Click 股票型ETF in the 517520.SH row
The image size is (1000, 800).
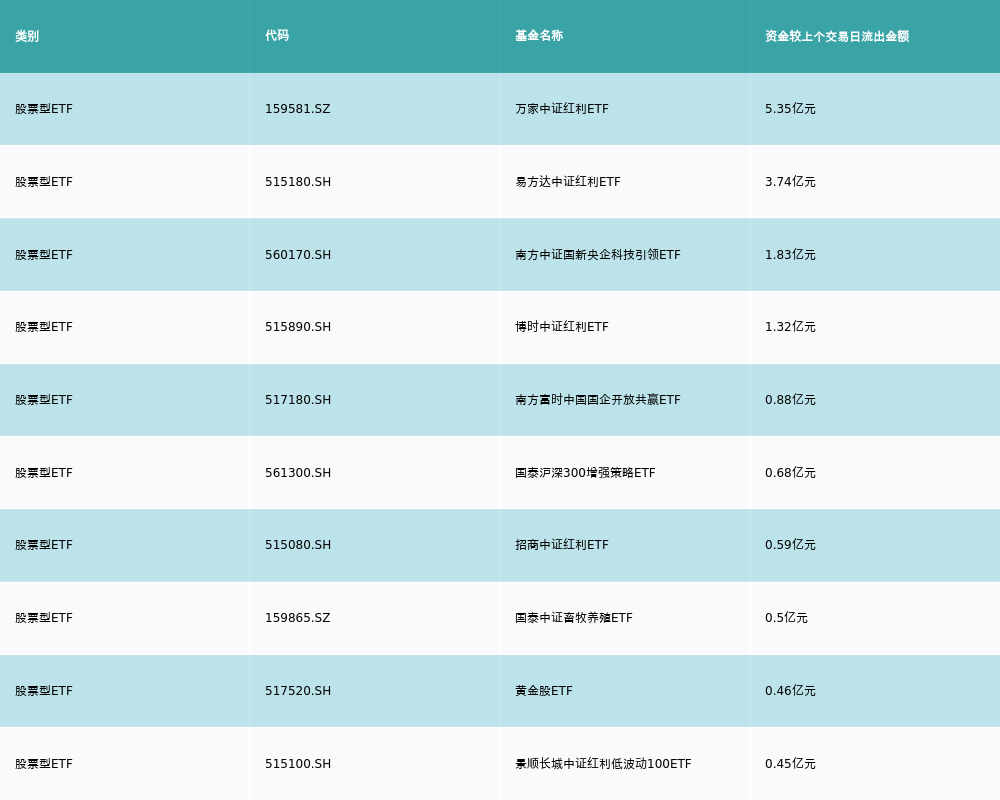(44, 691)
